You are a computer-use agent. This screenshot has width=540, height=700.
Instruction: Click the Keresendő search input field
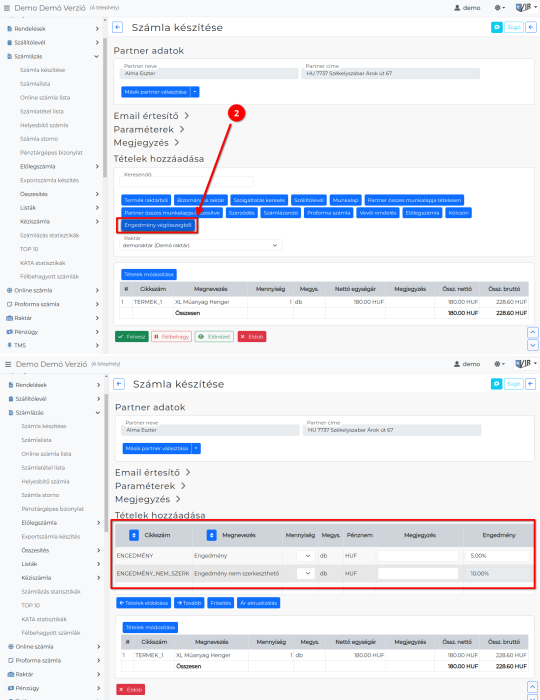187,181
